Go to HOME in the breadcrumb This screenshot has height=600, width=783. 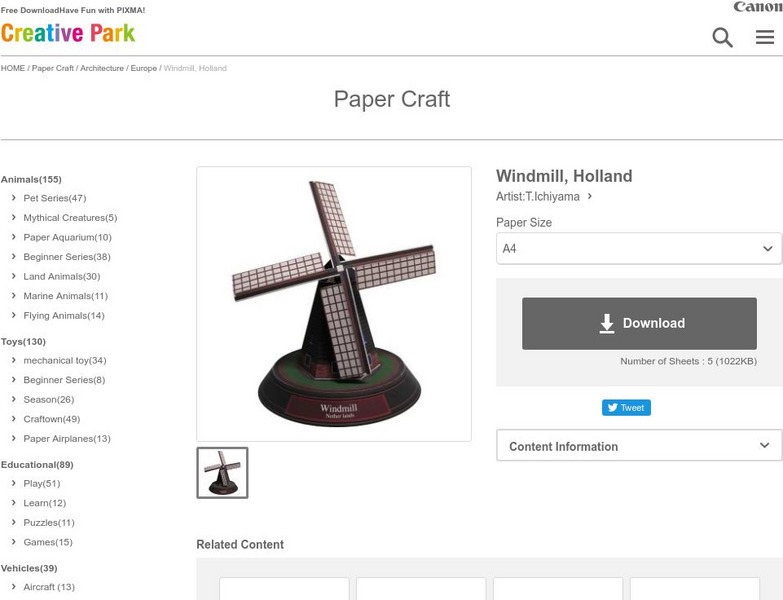pos(13,68)
